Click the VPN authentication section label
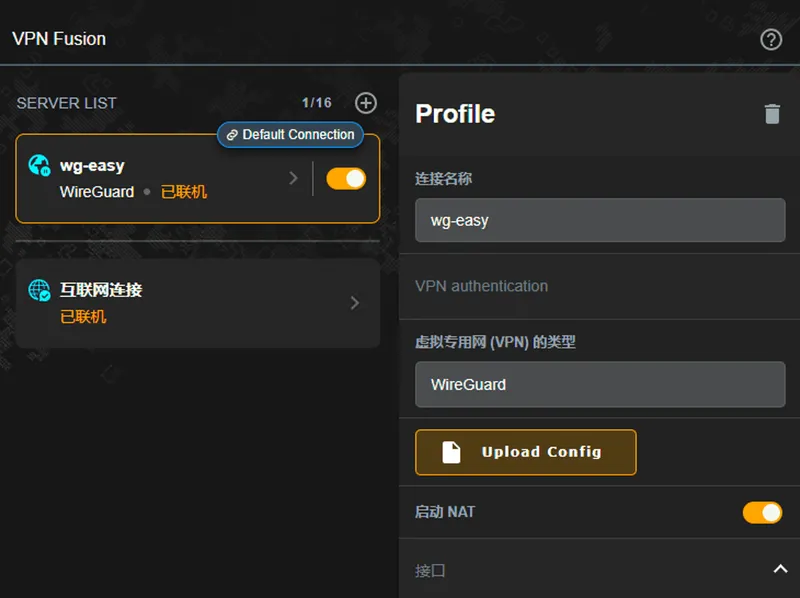800x598 pixels. [481, 286]
